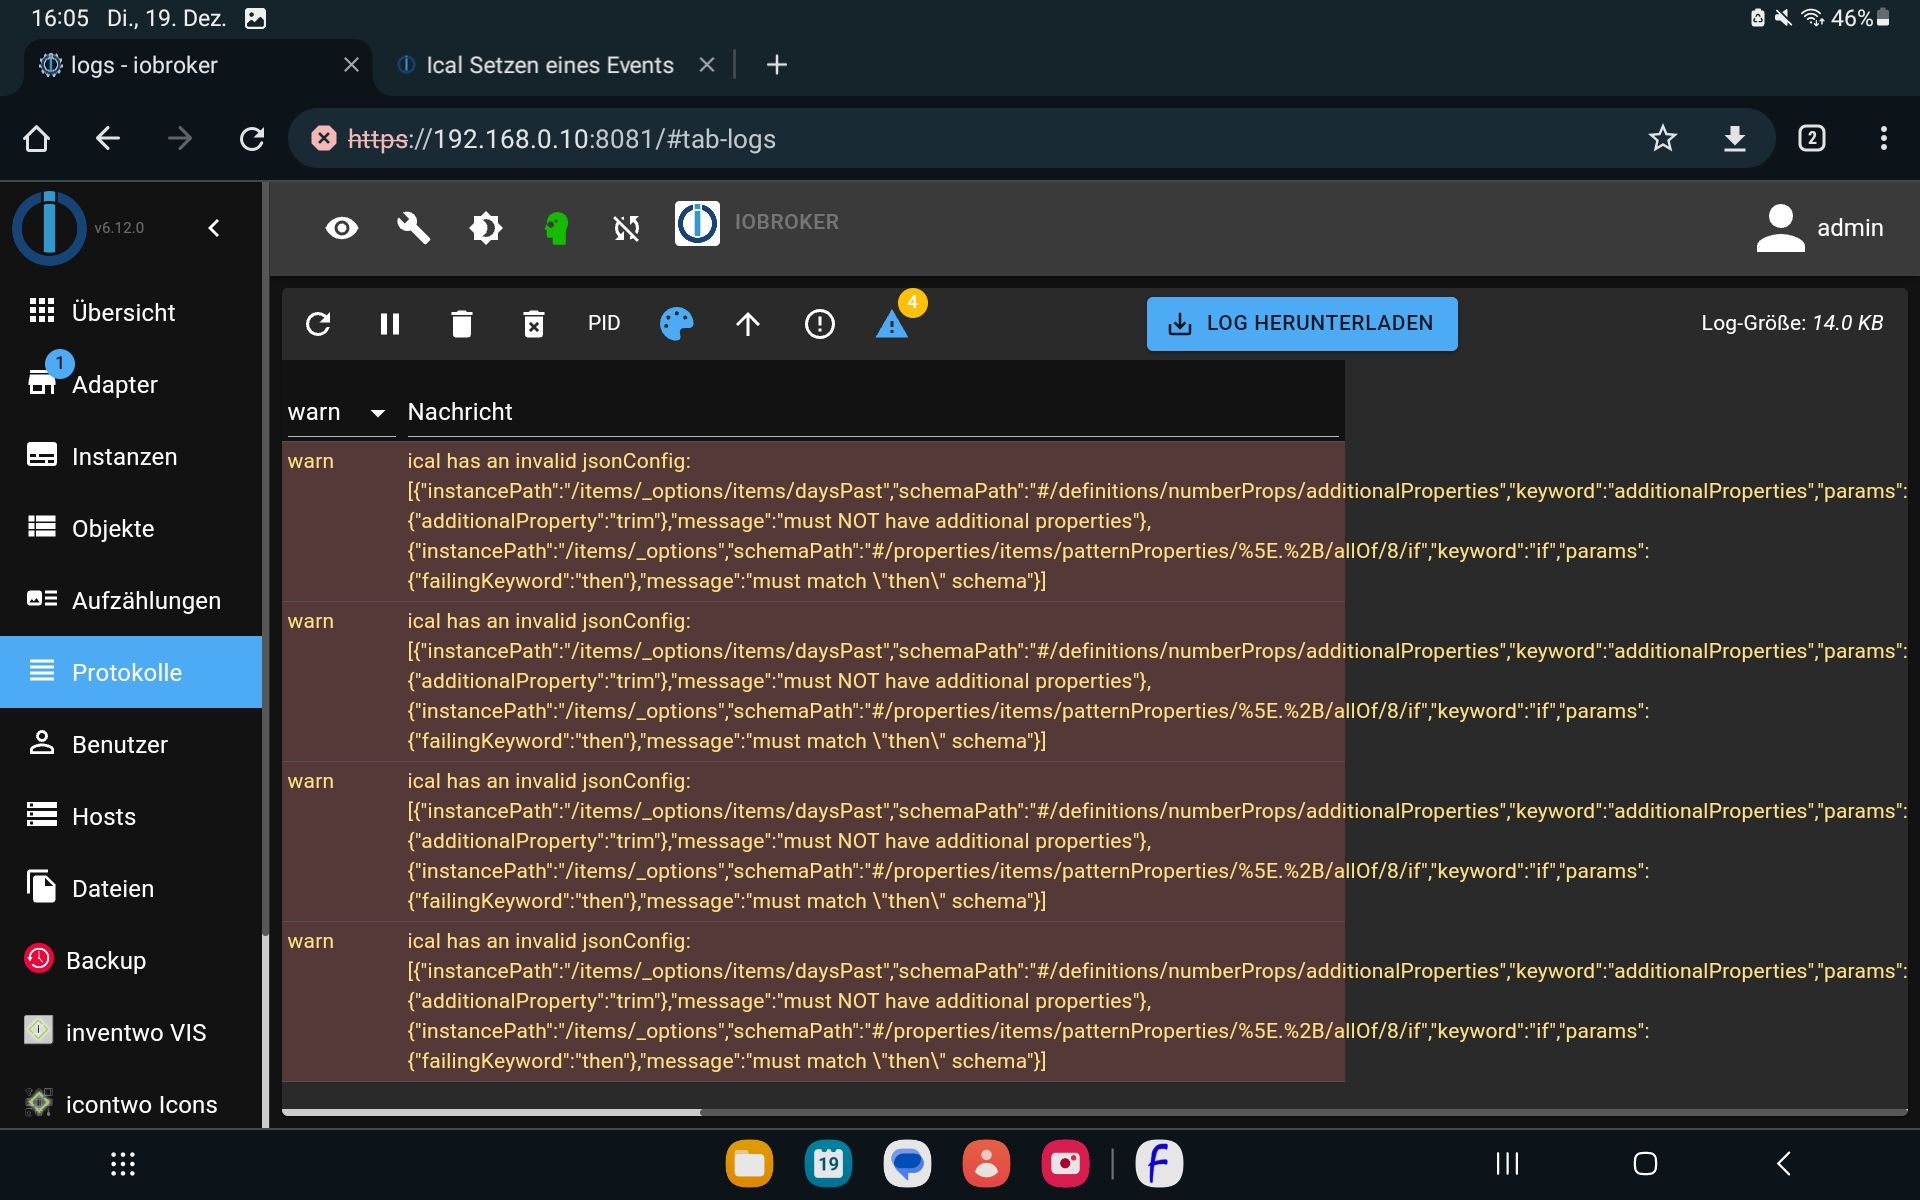Open the warnings triangle with badge 4
This screenshot has width=1920, height=1200.
click(892, 324)
